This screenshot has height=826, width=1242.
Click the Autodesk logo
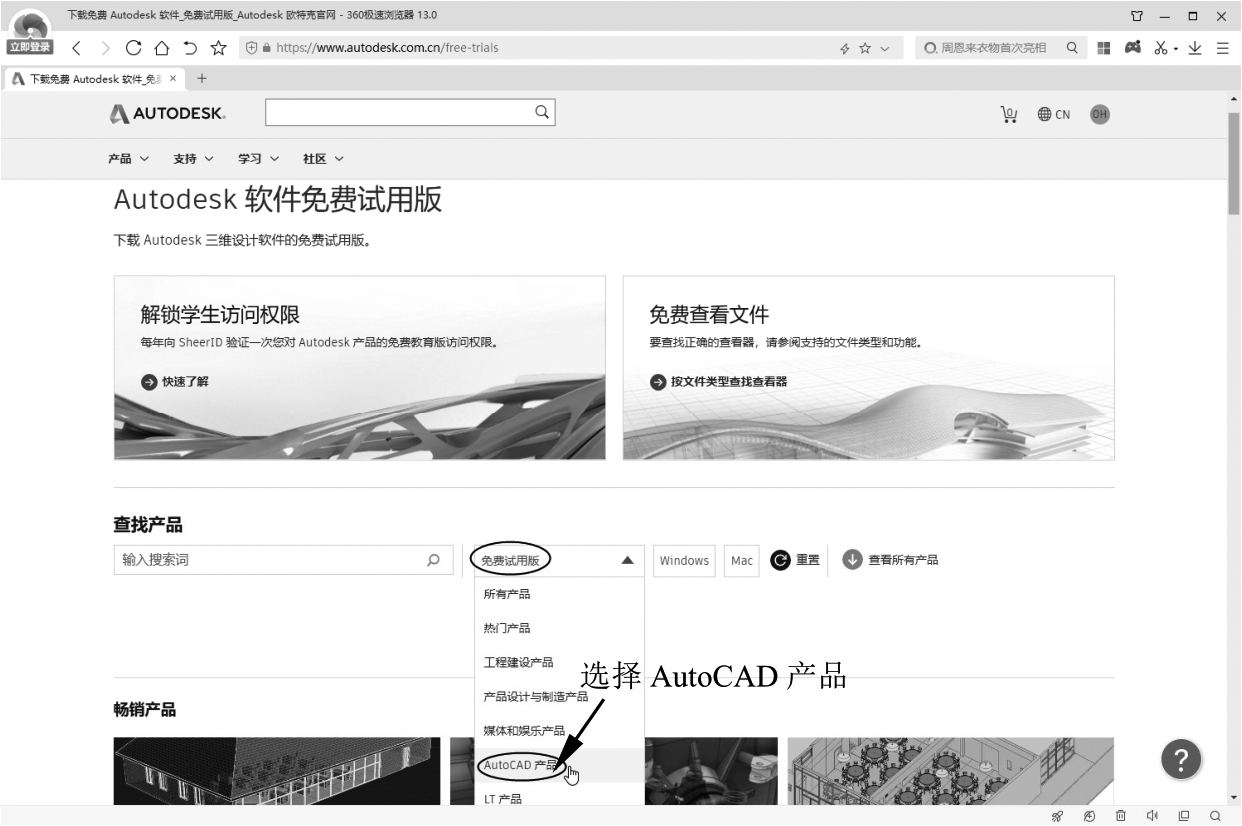(167, 114)
